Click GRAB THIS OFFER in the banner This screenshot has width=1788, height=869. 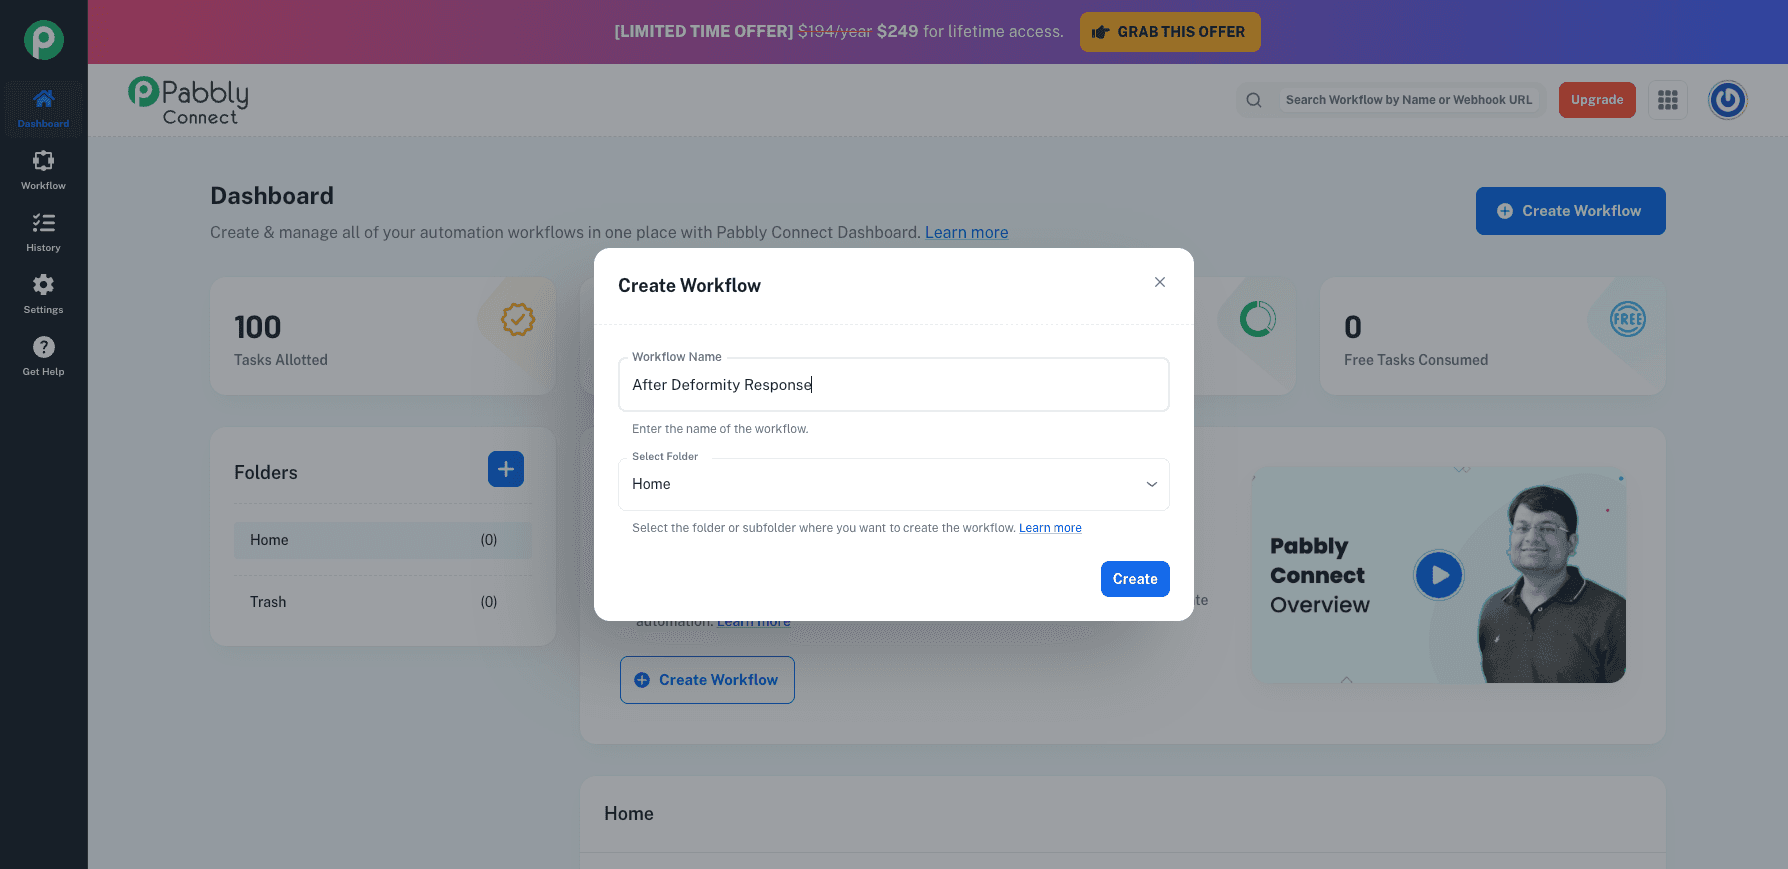point(1169,31)
